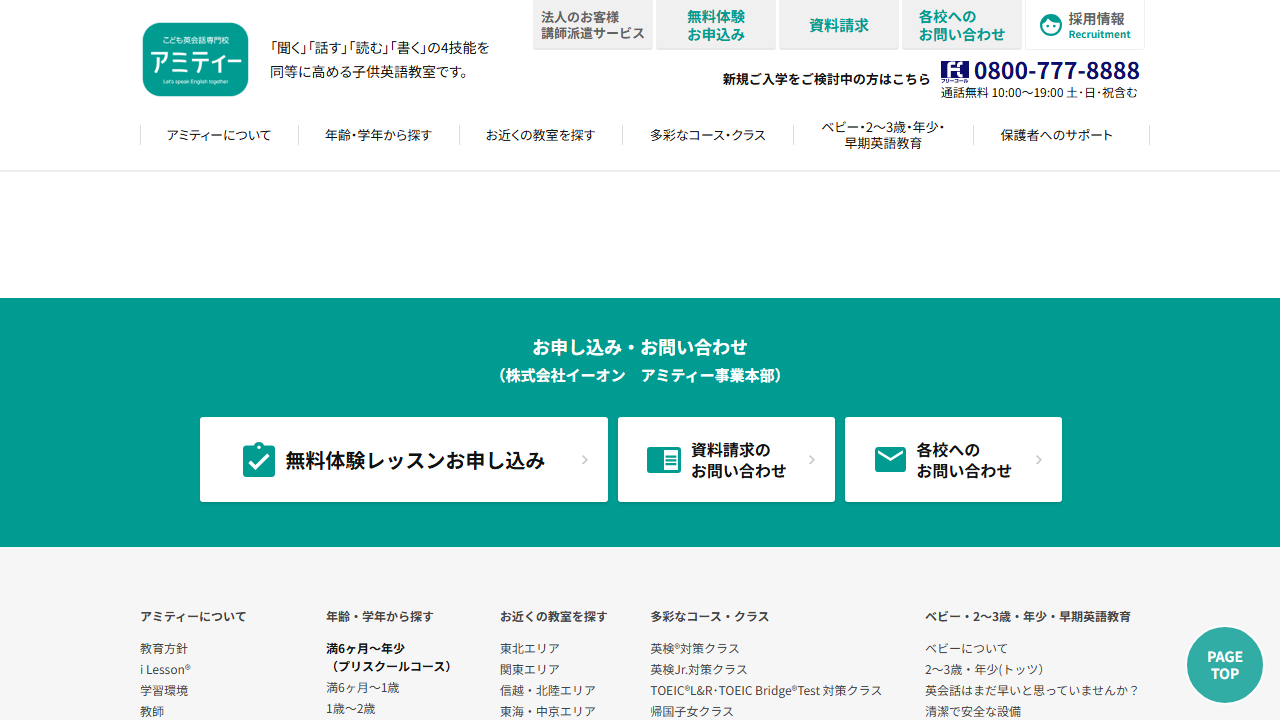1280x720 pixels.
Task: Open footer link 帰国子女クラス
Action: pyautogui.click(x=692, y=712)
